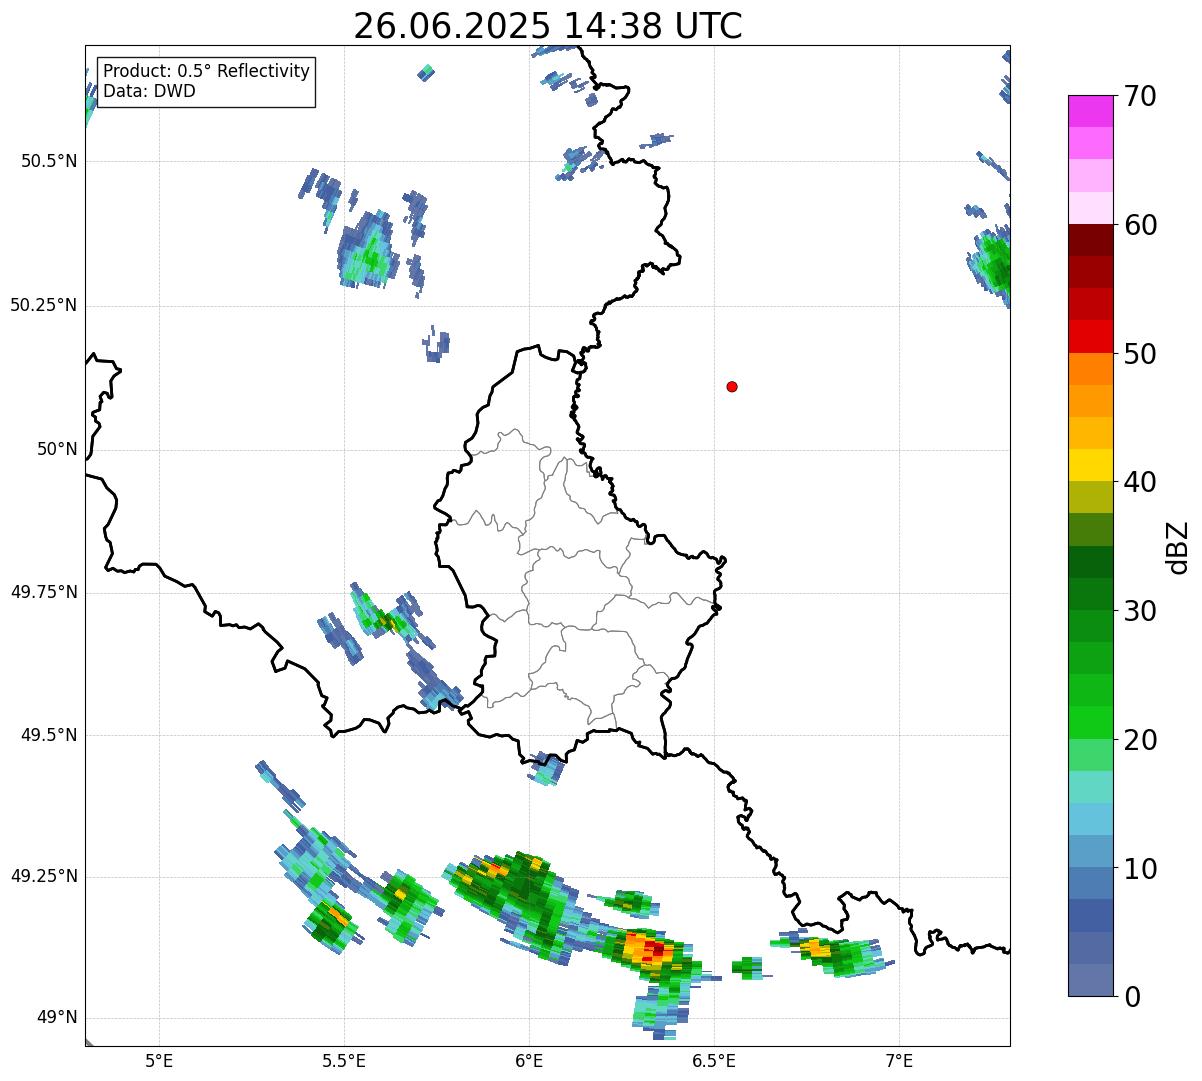Click the magenta top segment of colorbar

click(1090, 111)
